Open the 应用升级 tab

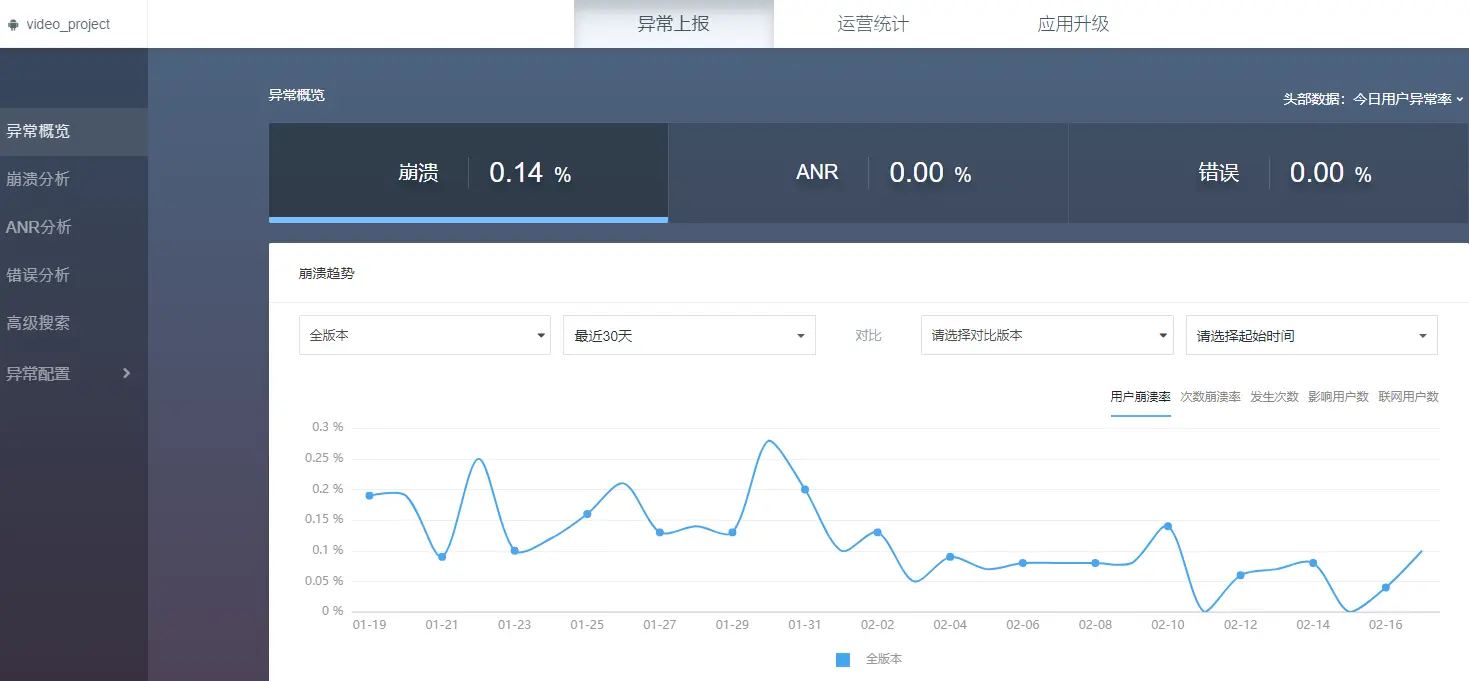[x=1071, y=23]
